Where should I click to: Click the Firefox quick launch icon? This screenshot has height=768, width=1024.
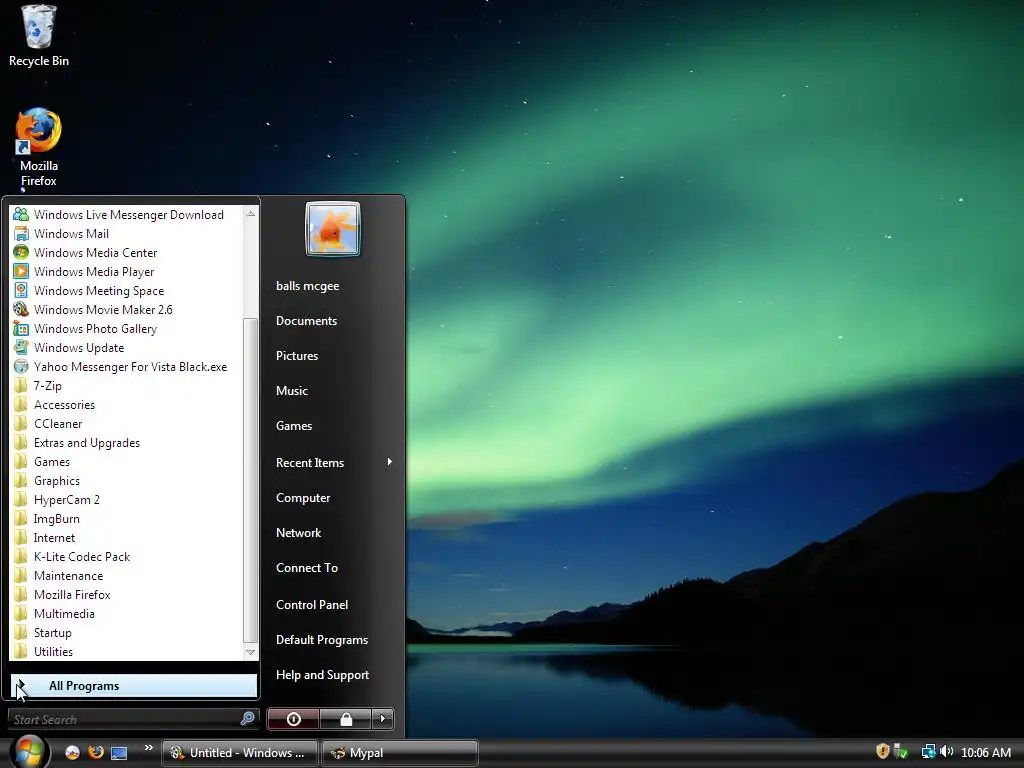point(96,752)
